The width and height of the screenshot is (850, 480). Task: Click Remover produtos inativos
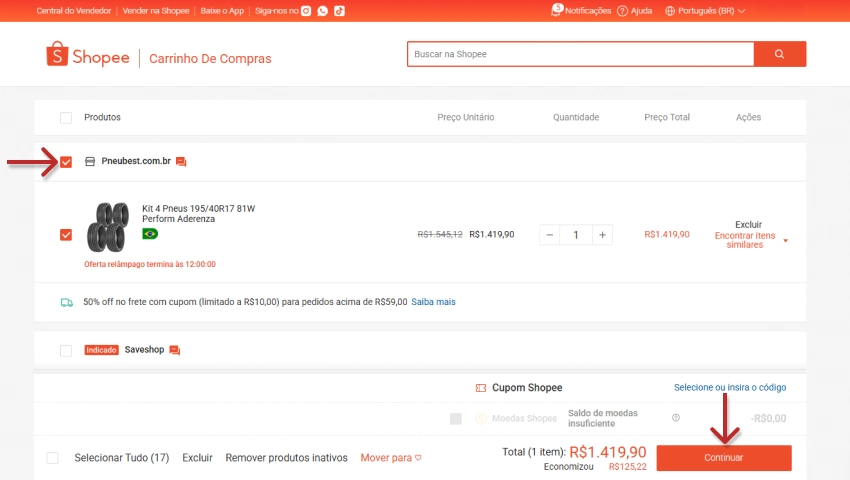pos(286,458)
